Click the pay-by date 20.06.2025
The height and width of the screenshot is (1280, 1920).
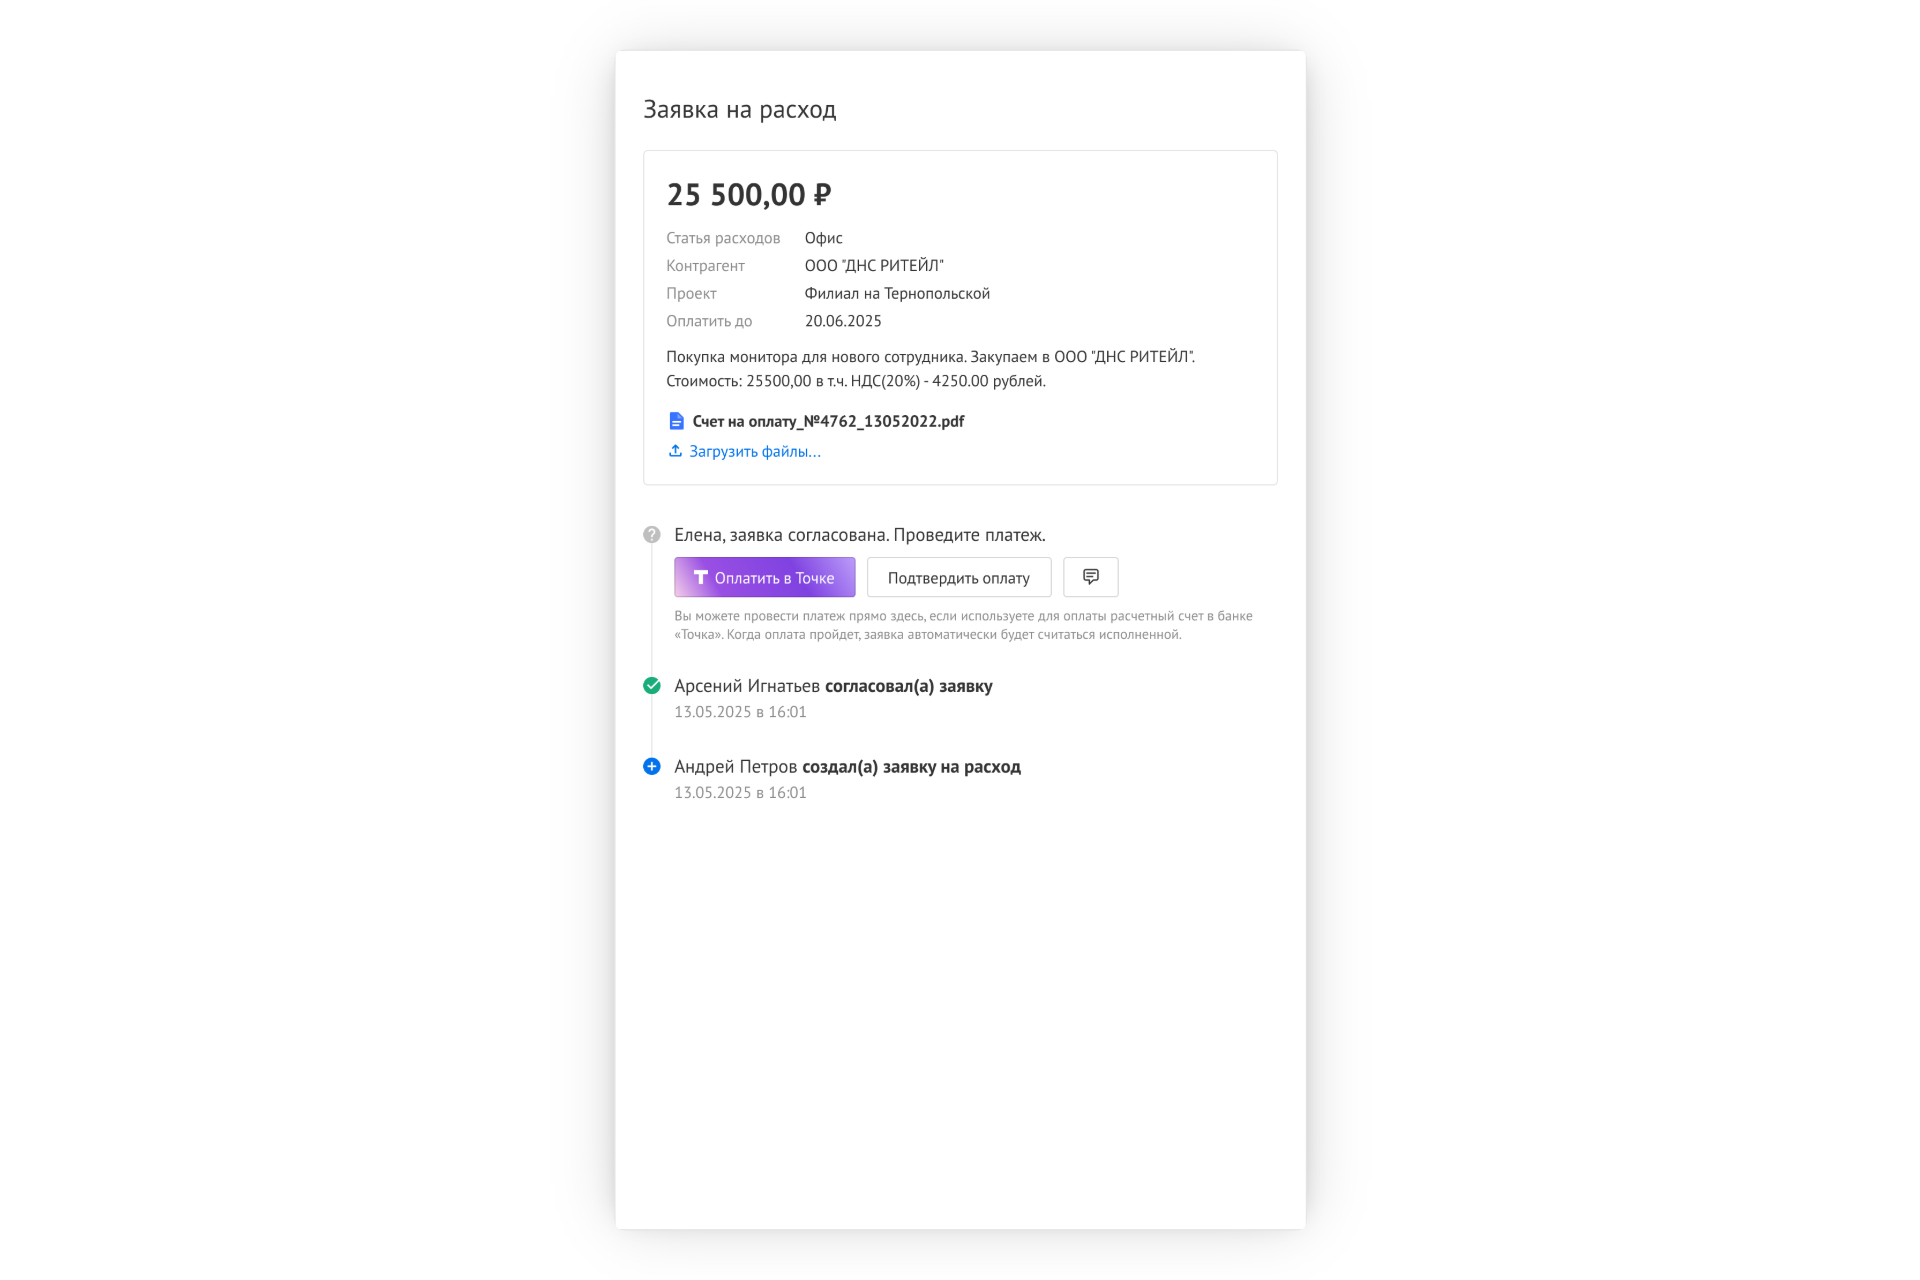pyautogui.click(x=843, y=321)
